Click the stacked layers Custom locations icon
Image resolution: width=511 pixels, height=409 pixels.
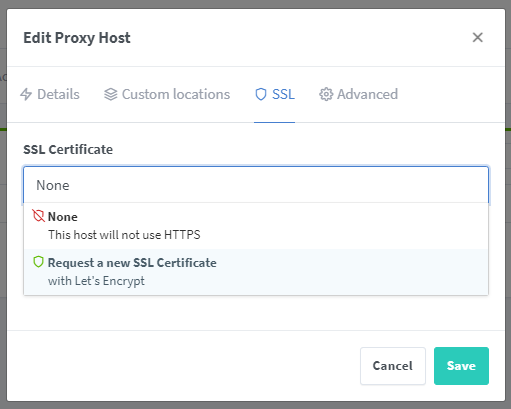pos(111,94)
